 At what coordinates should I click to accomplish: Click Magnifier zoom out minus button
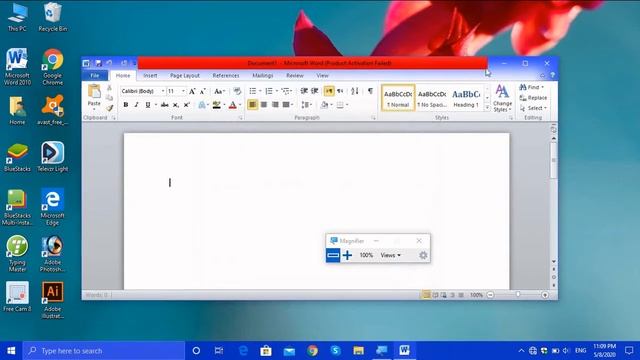pos(333,256)
